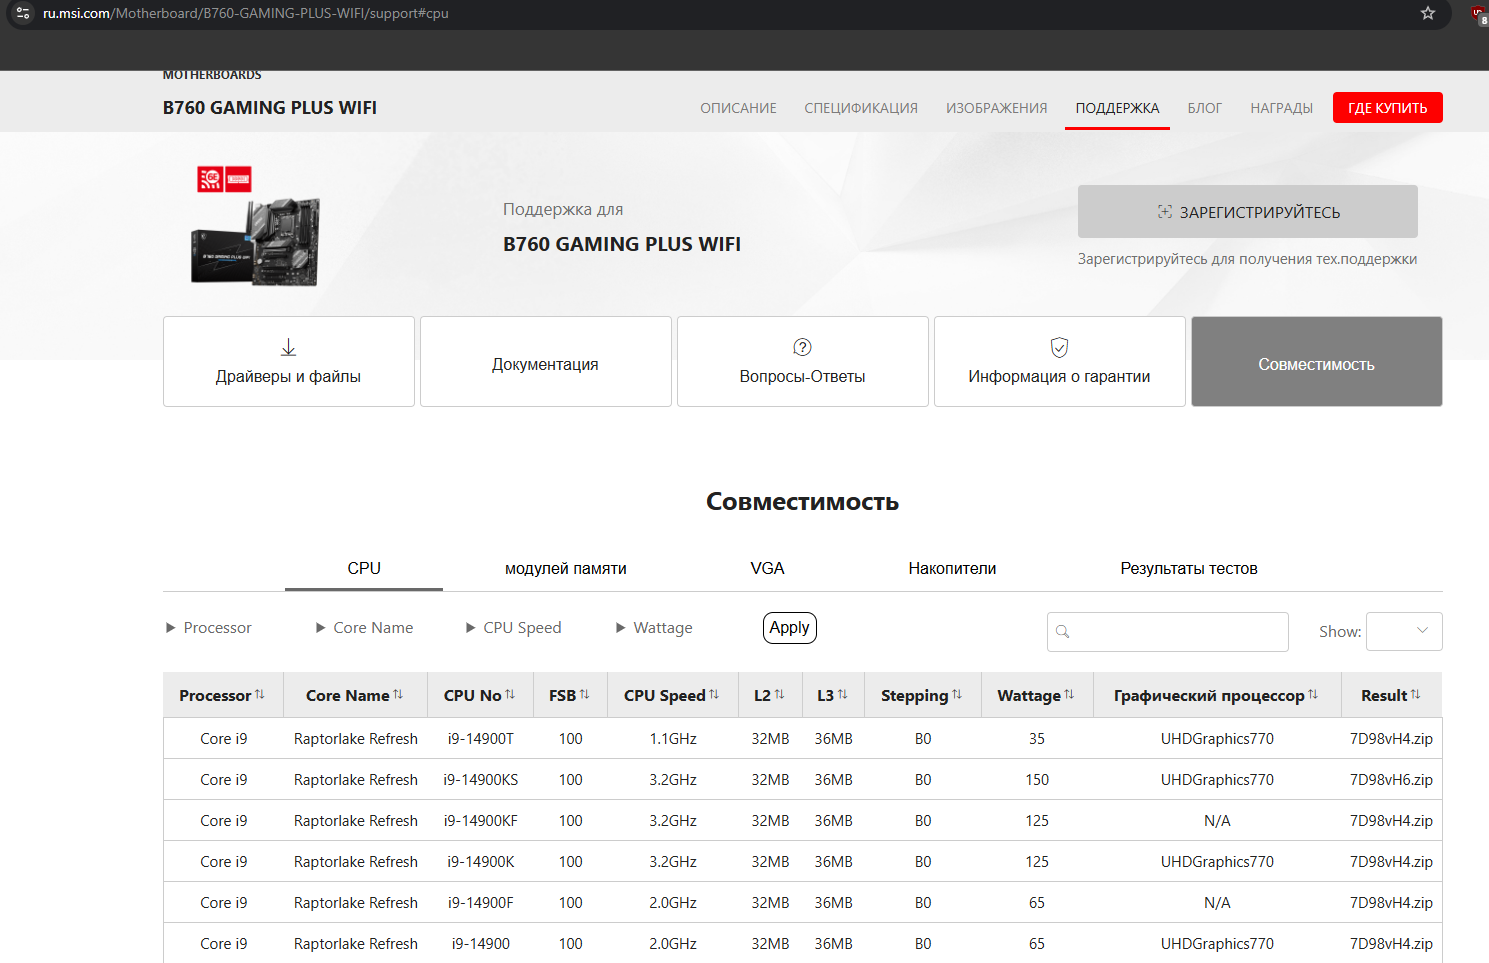Open the Драйверы и файлы section
The image size is (1489, 963).
[x=289, y=362]
